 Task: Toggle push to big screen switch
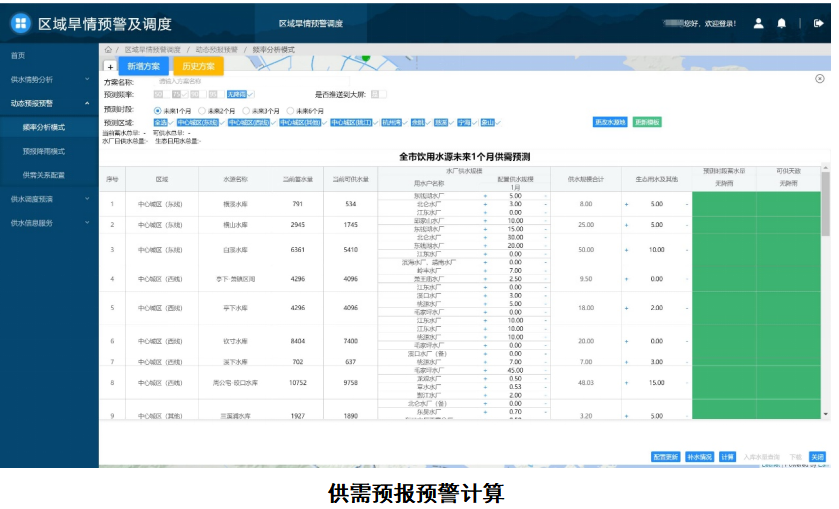378,94
